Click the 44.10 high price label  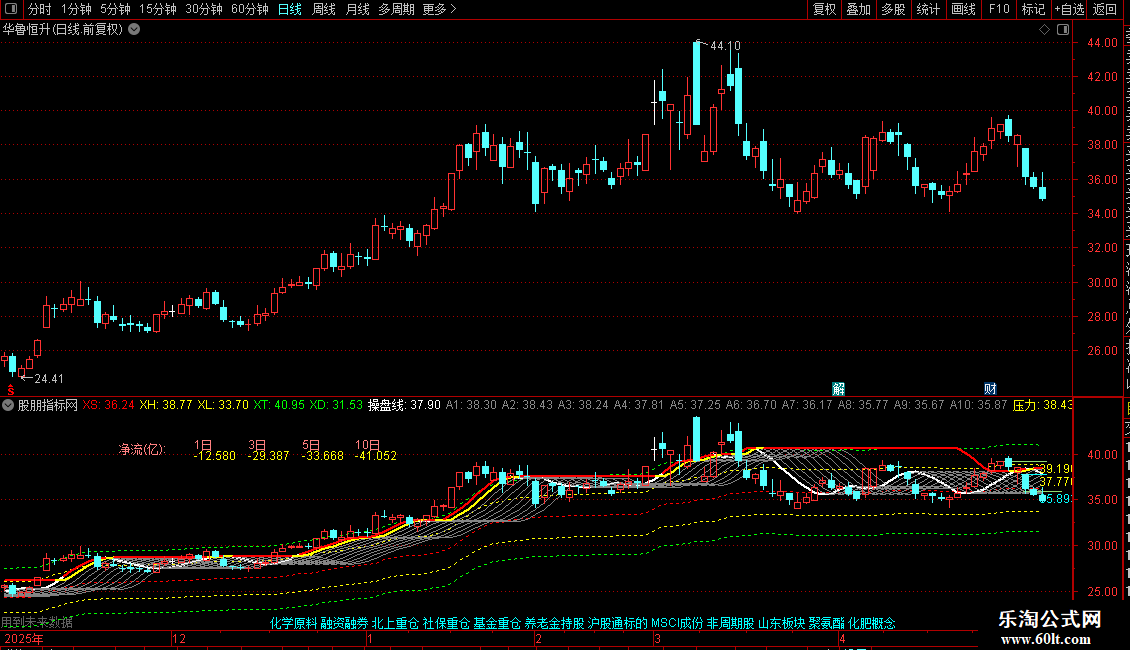(725, 46)
